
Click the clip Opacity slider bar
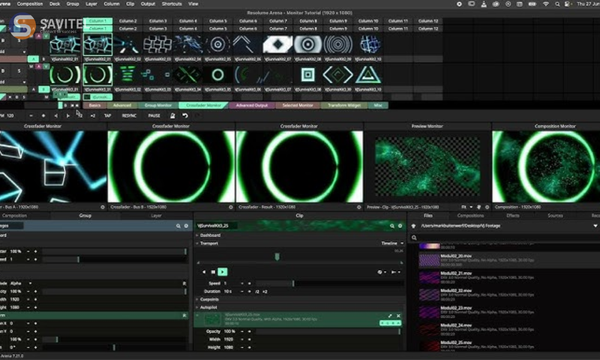point(328,331)
